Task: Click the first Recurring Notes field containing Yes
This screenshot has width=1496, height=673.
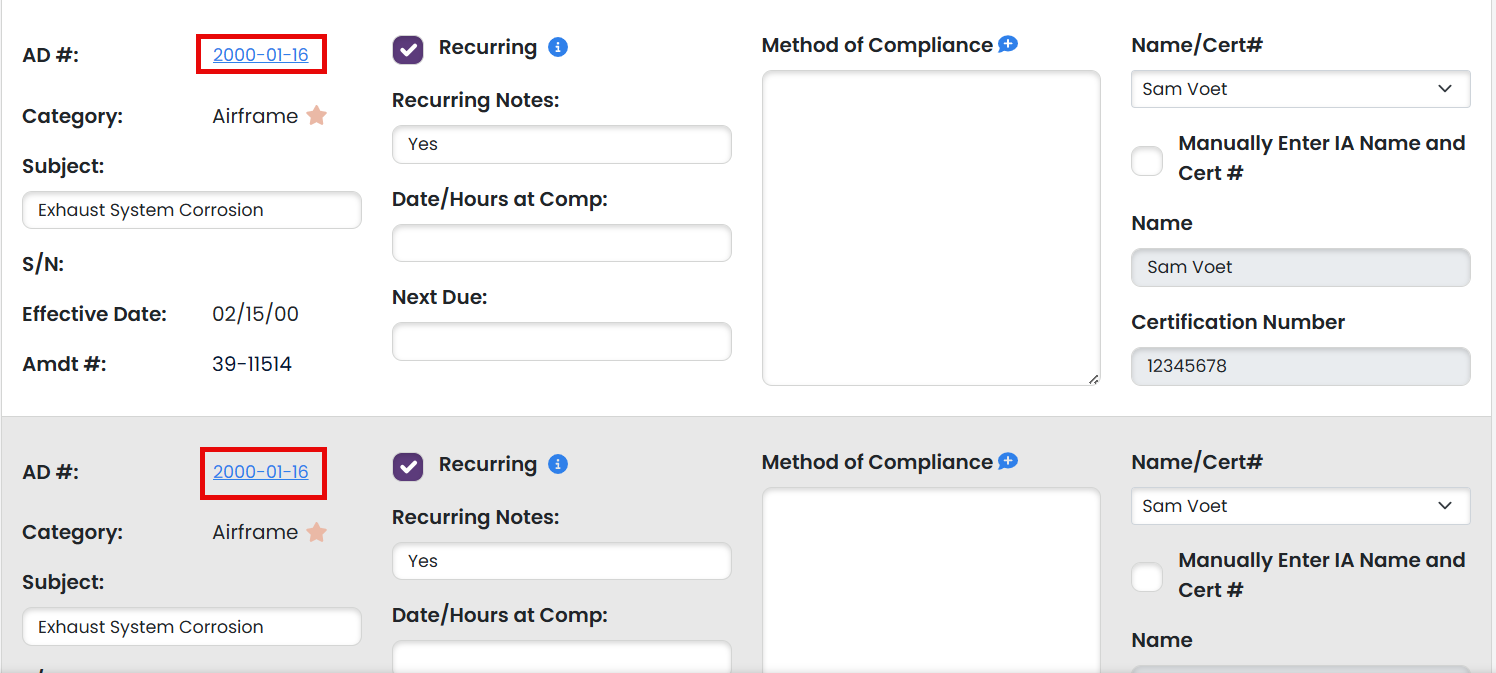Action: 562,144
